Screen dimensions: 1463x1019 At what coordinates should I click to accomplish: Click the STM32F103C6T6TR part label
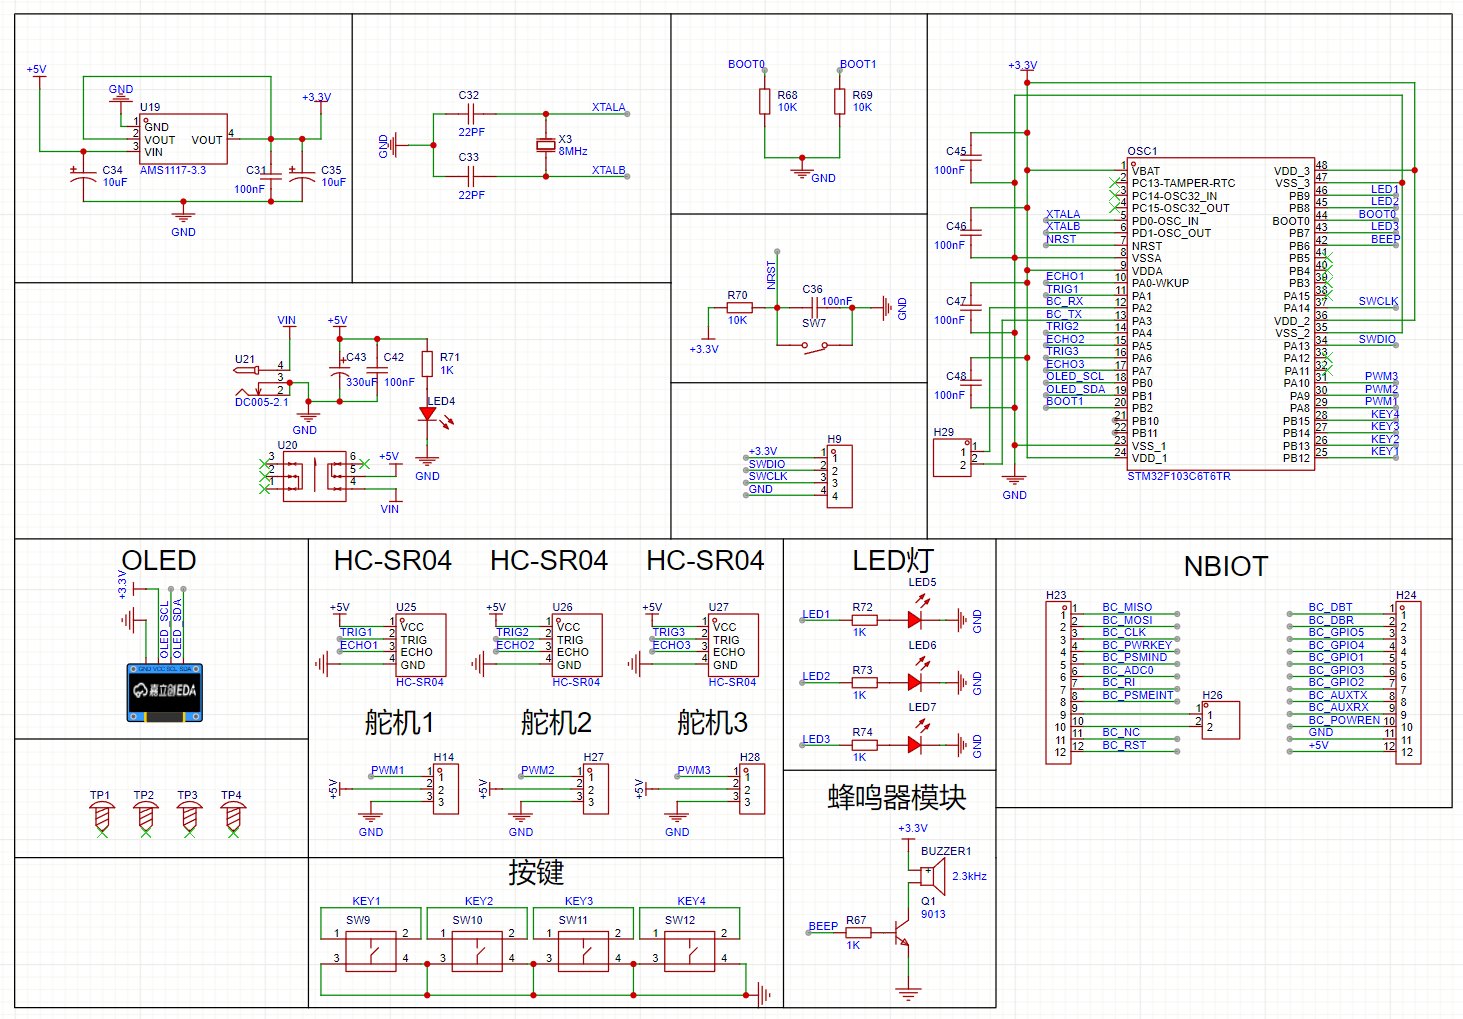click(x=1179, y=477)
